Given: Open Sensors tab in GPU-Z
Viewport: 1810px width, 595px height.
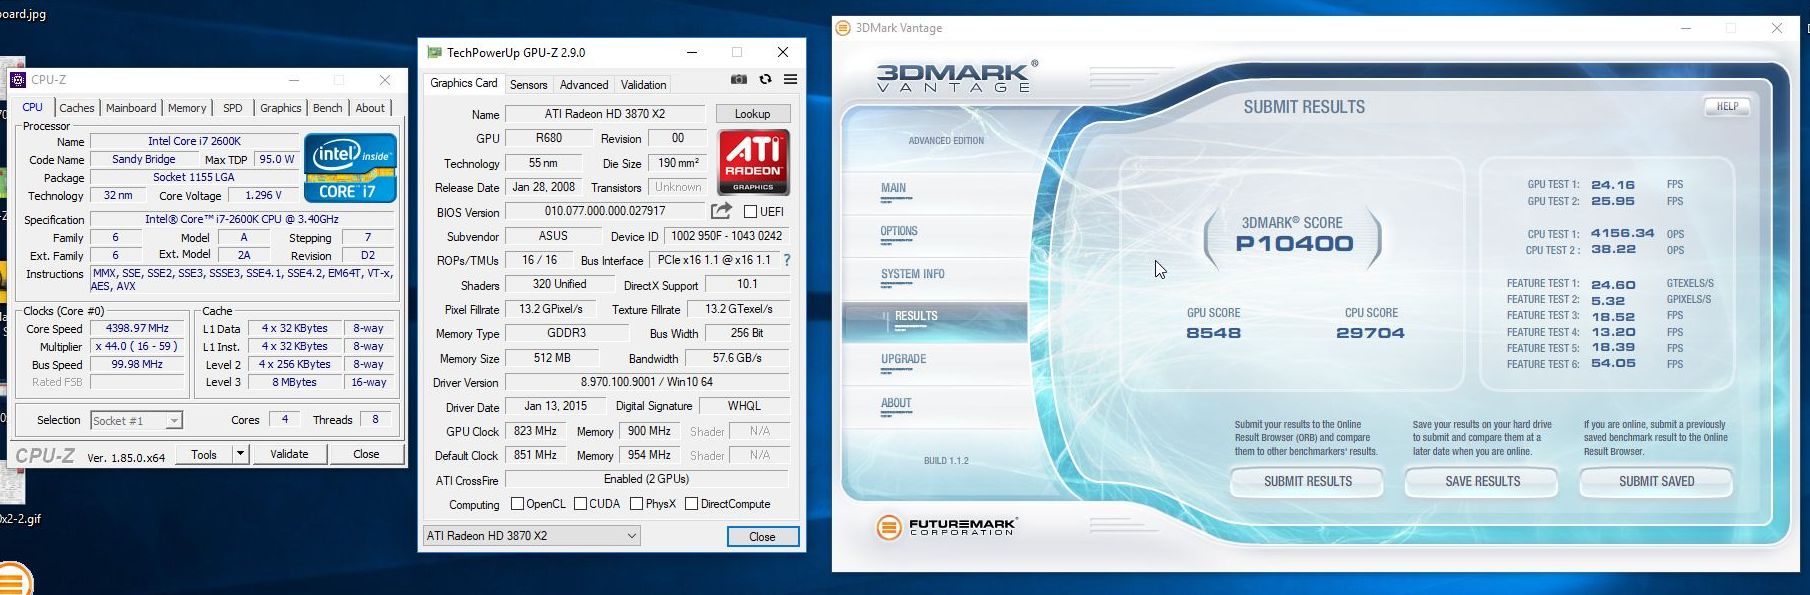Looking at the screenshot, I should [529, 85].
